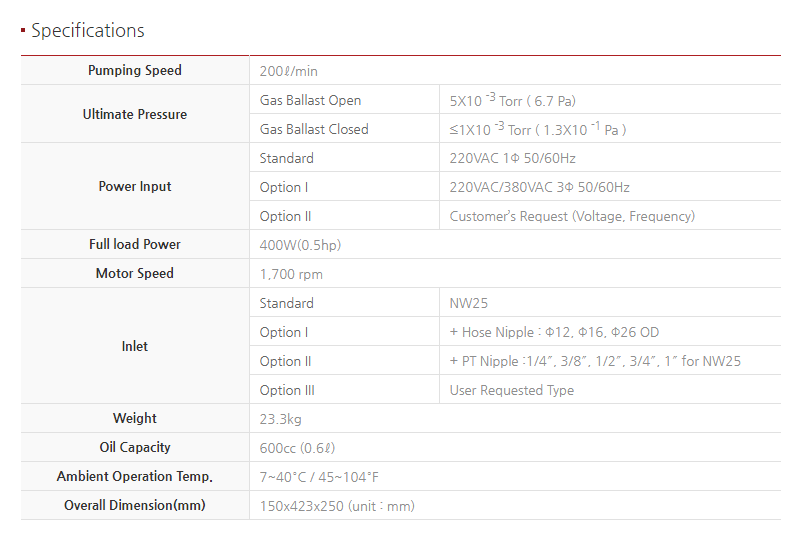Click the Specifications heading

tap(88, 31)
